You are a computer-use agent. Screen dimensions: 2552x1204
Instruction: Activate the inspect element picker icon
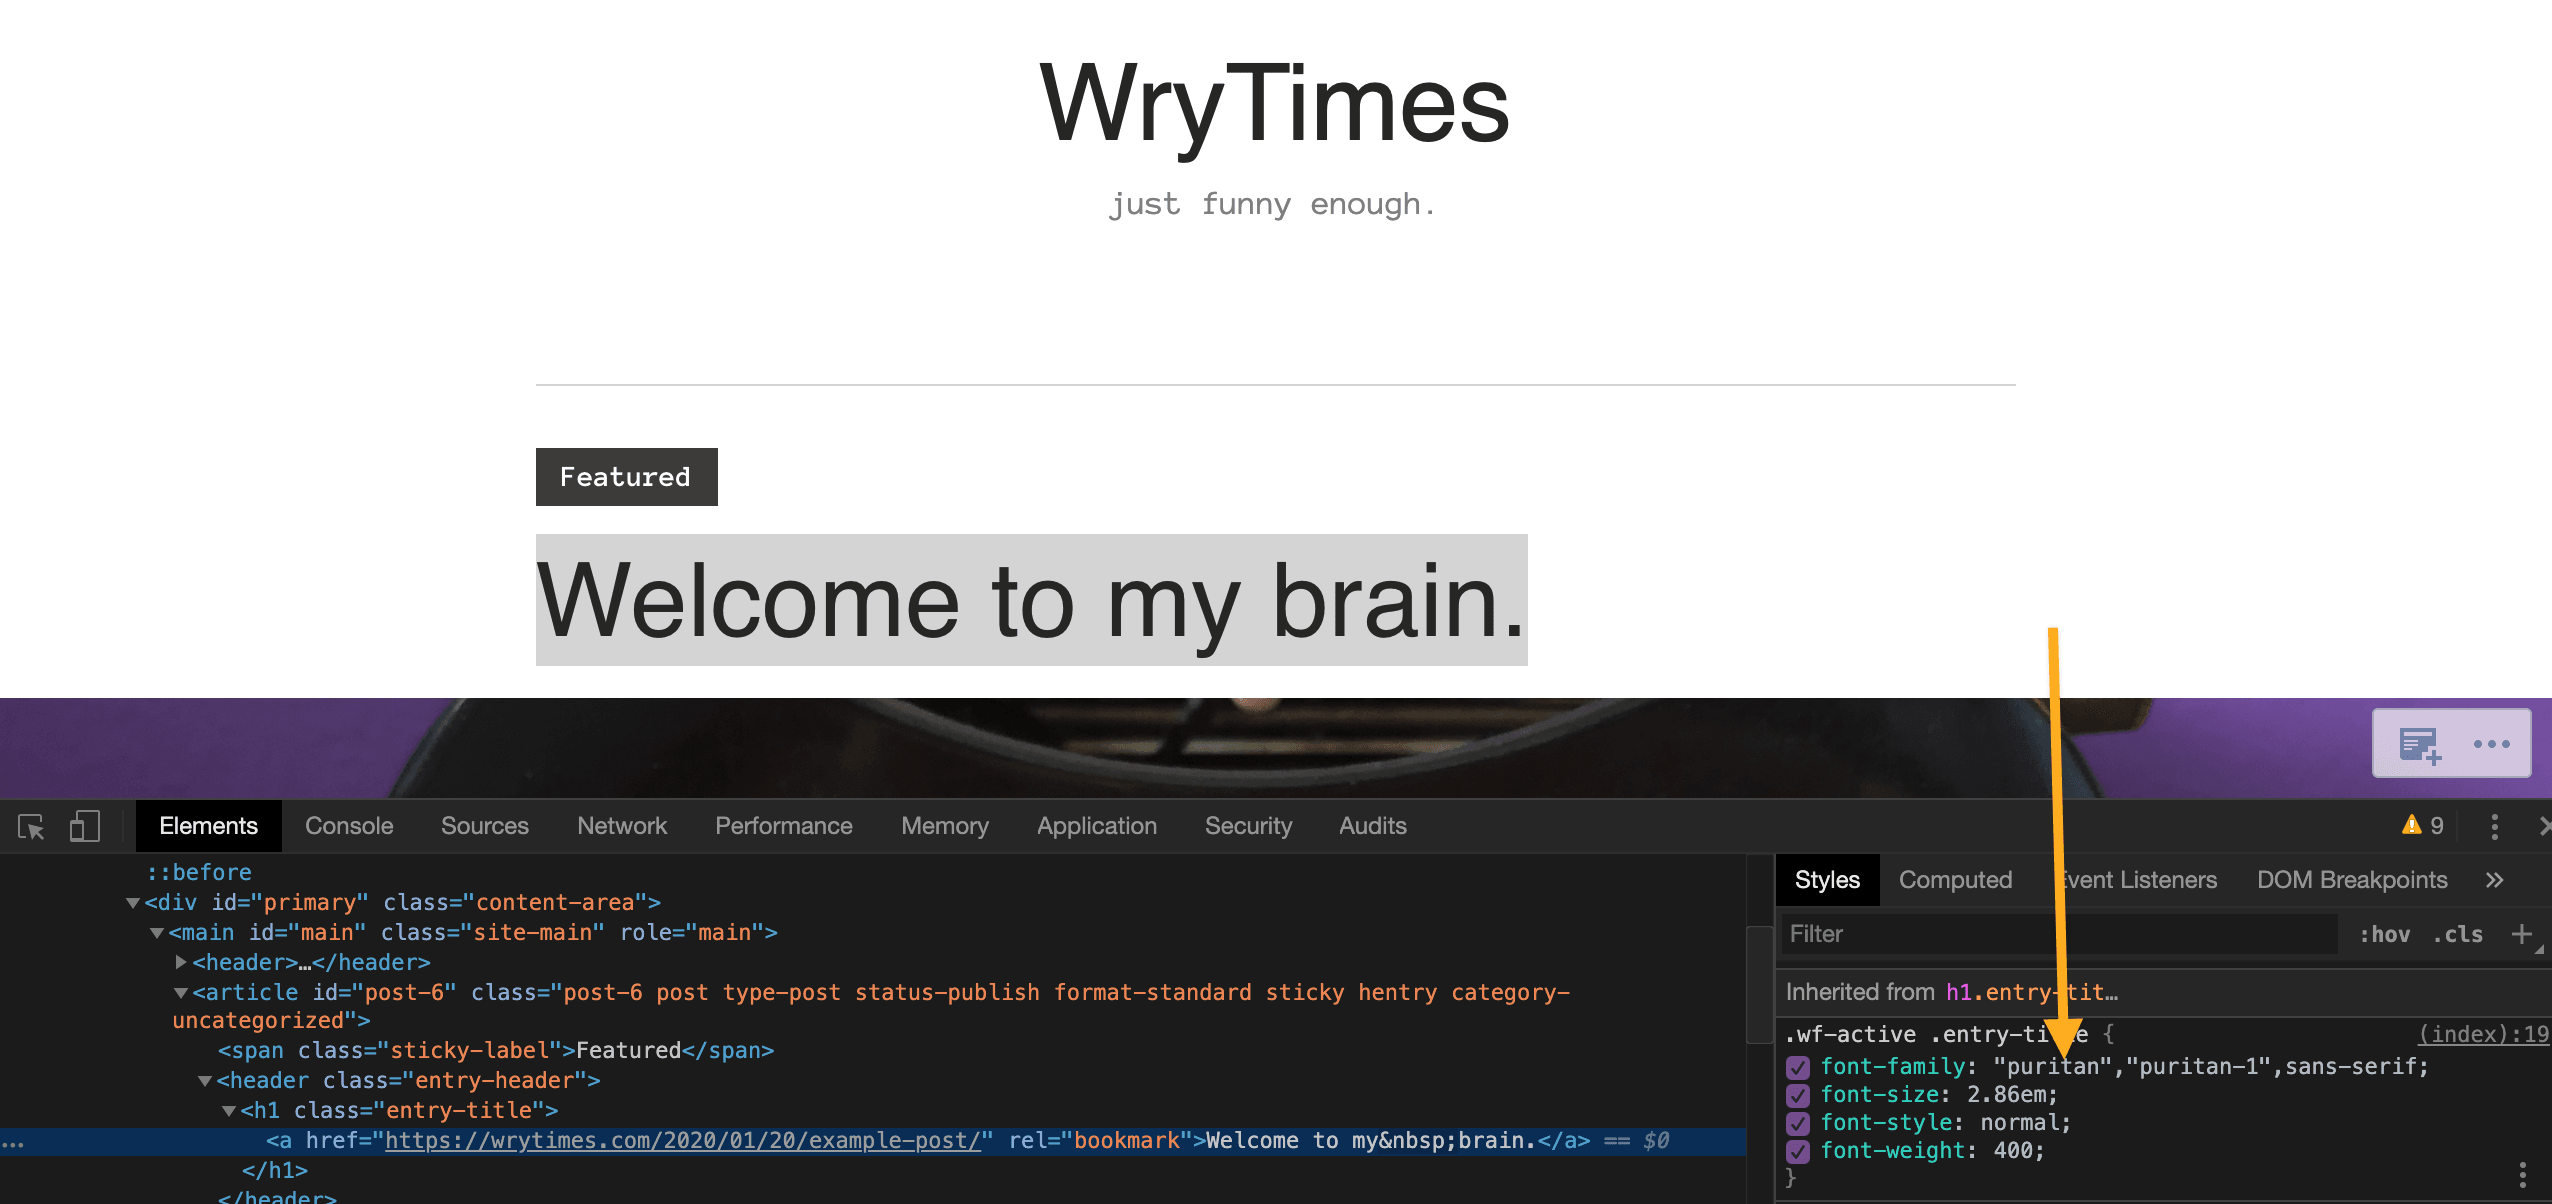coord(31,826)
